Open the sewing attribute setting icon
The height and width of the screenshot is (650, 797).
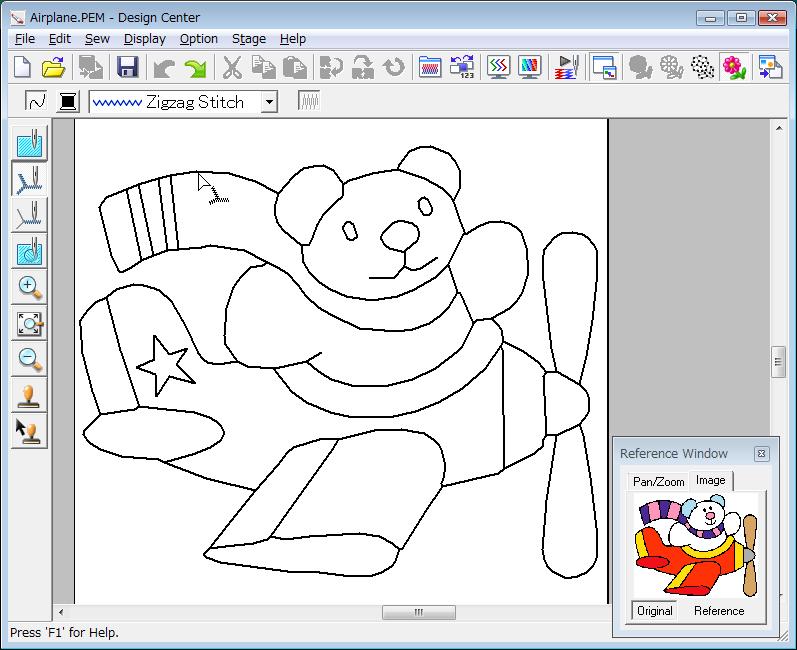[x=430, y=67]
